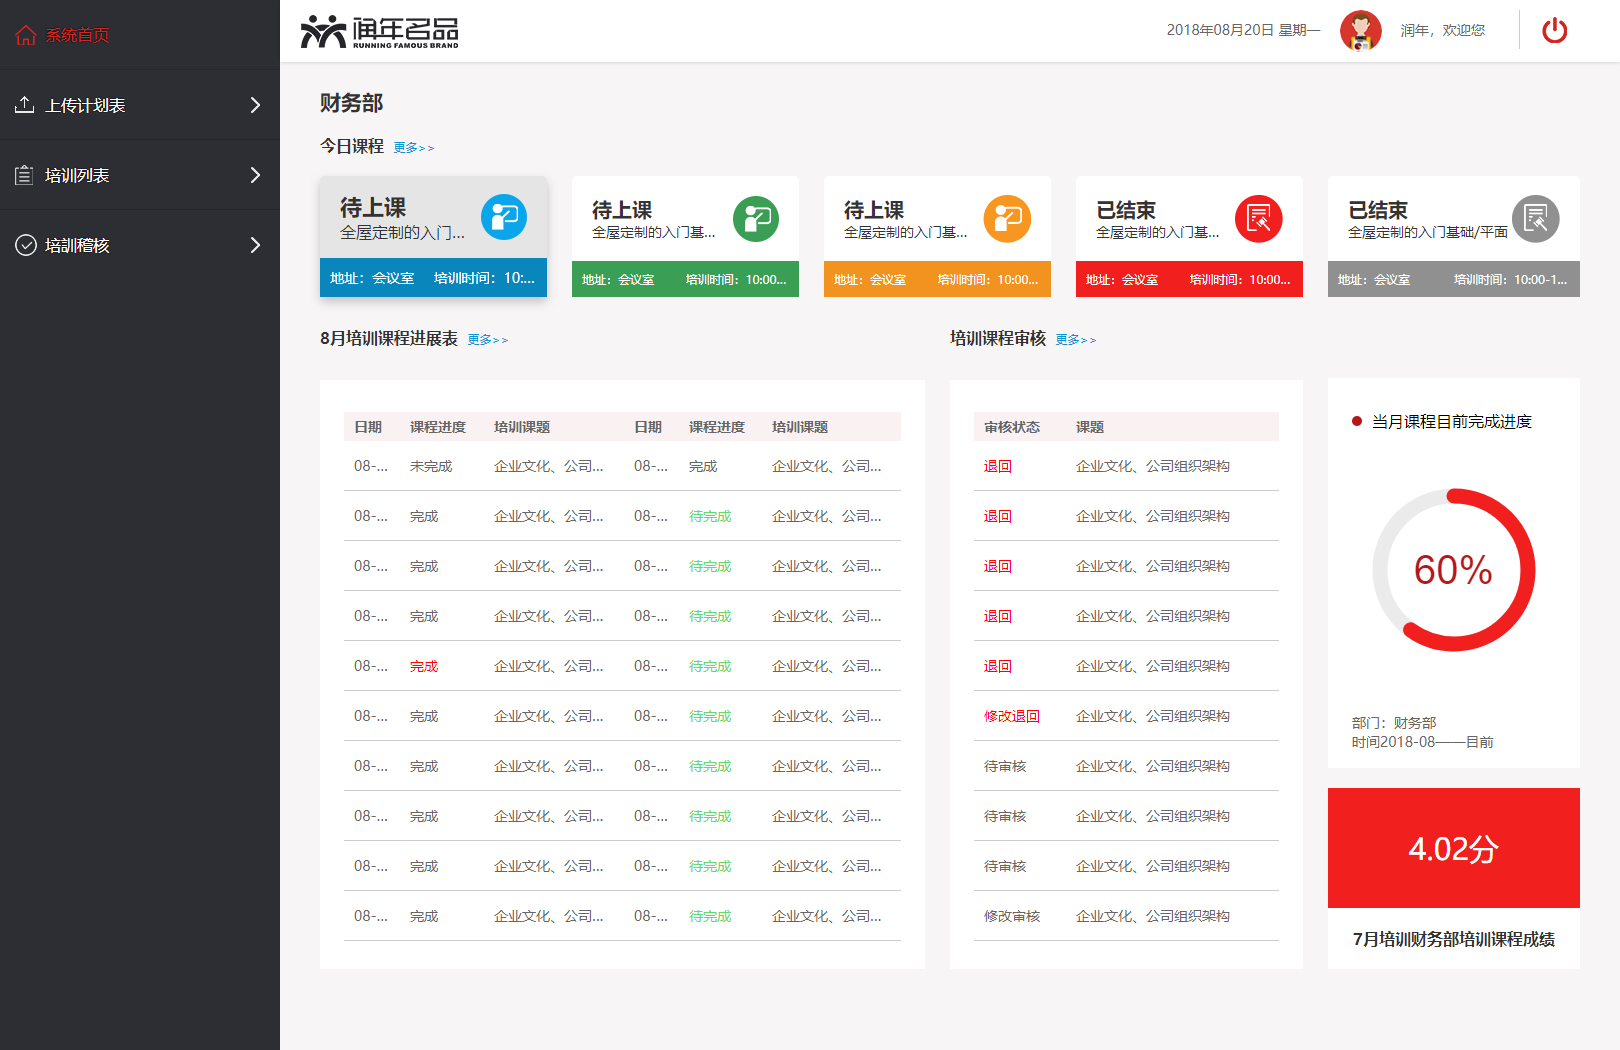The width and height of the screenshot is (1620, 1050).
Task: Click the power logout icon
Action: [1554, 30]
